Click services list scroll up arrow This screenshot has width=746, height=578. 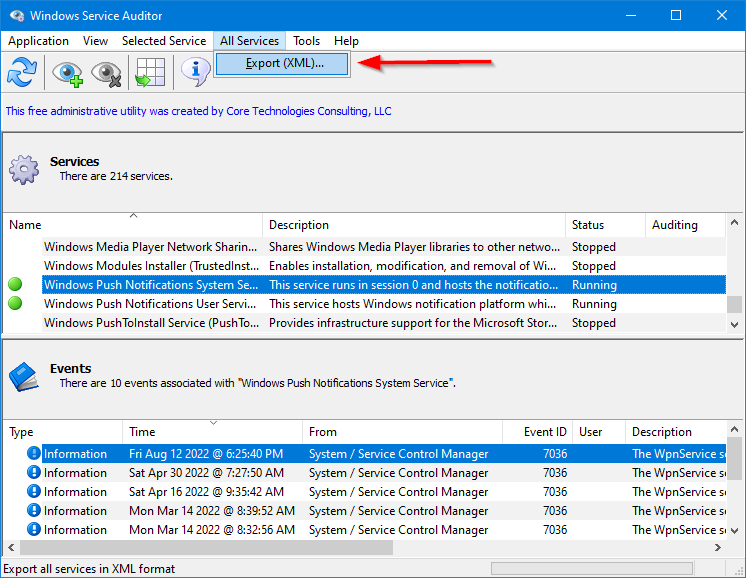pyautogui.click(x=735, y=221)
